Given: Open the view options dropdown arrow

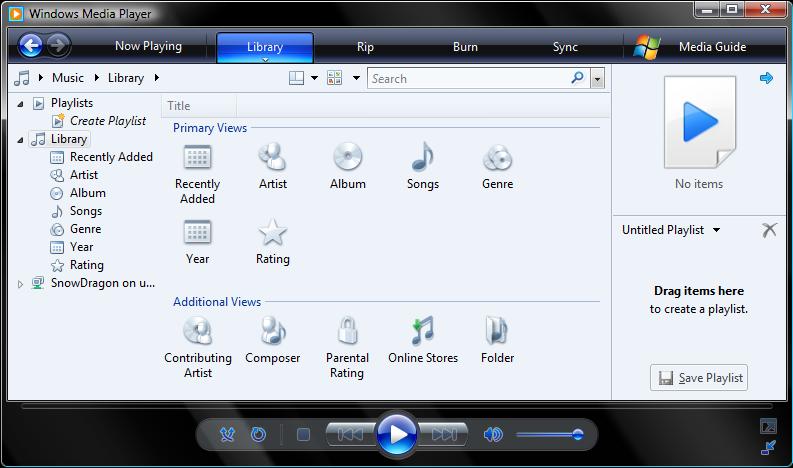Looking at the screenshot, I should [x=356, y=78].
